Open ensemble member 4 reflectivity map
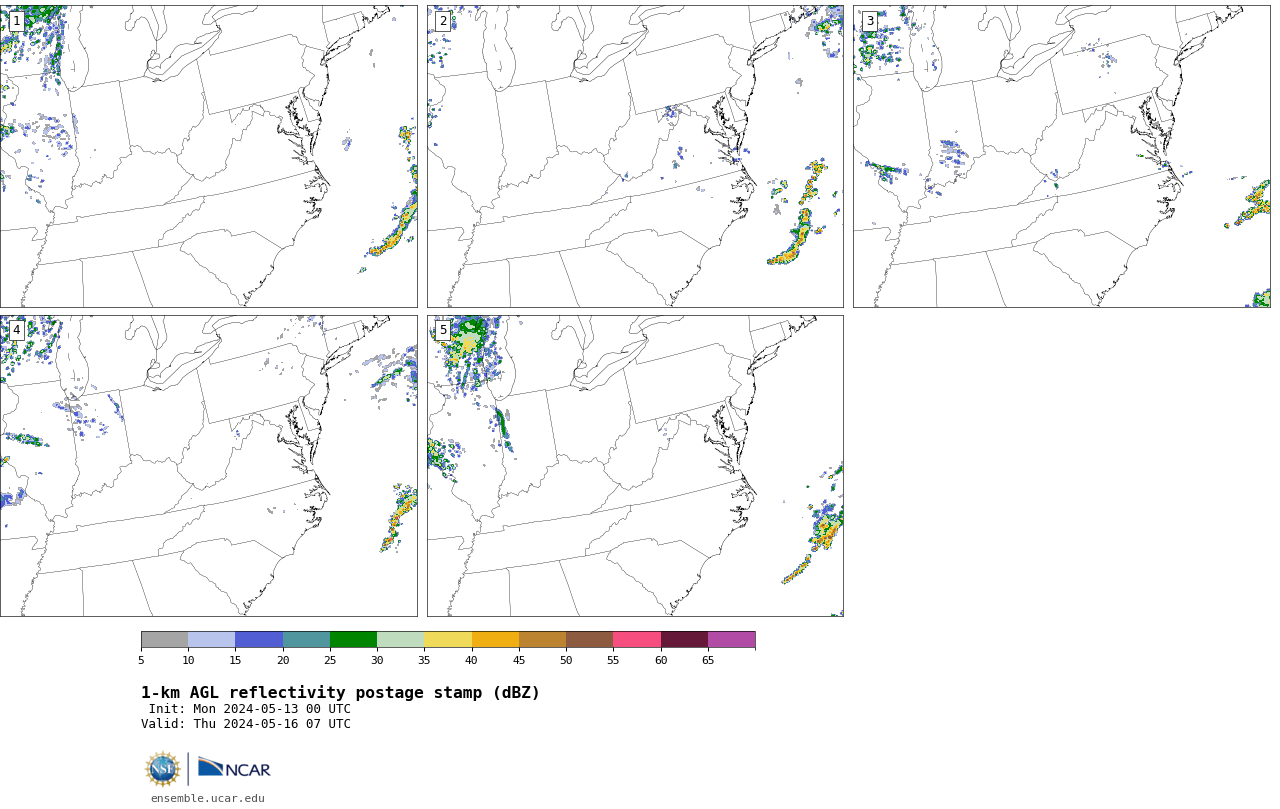 [x=208, y=466]
